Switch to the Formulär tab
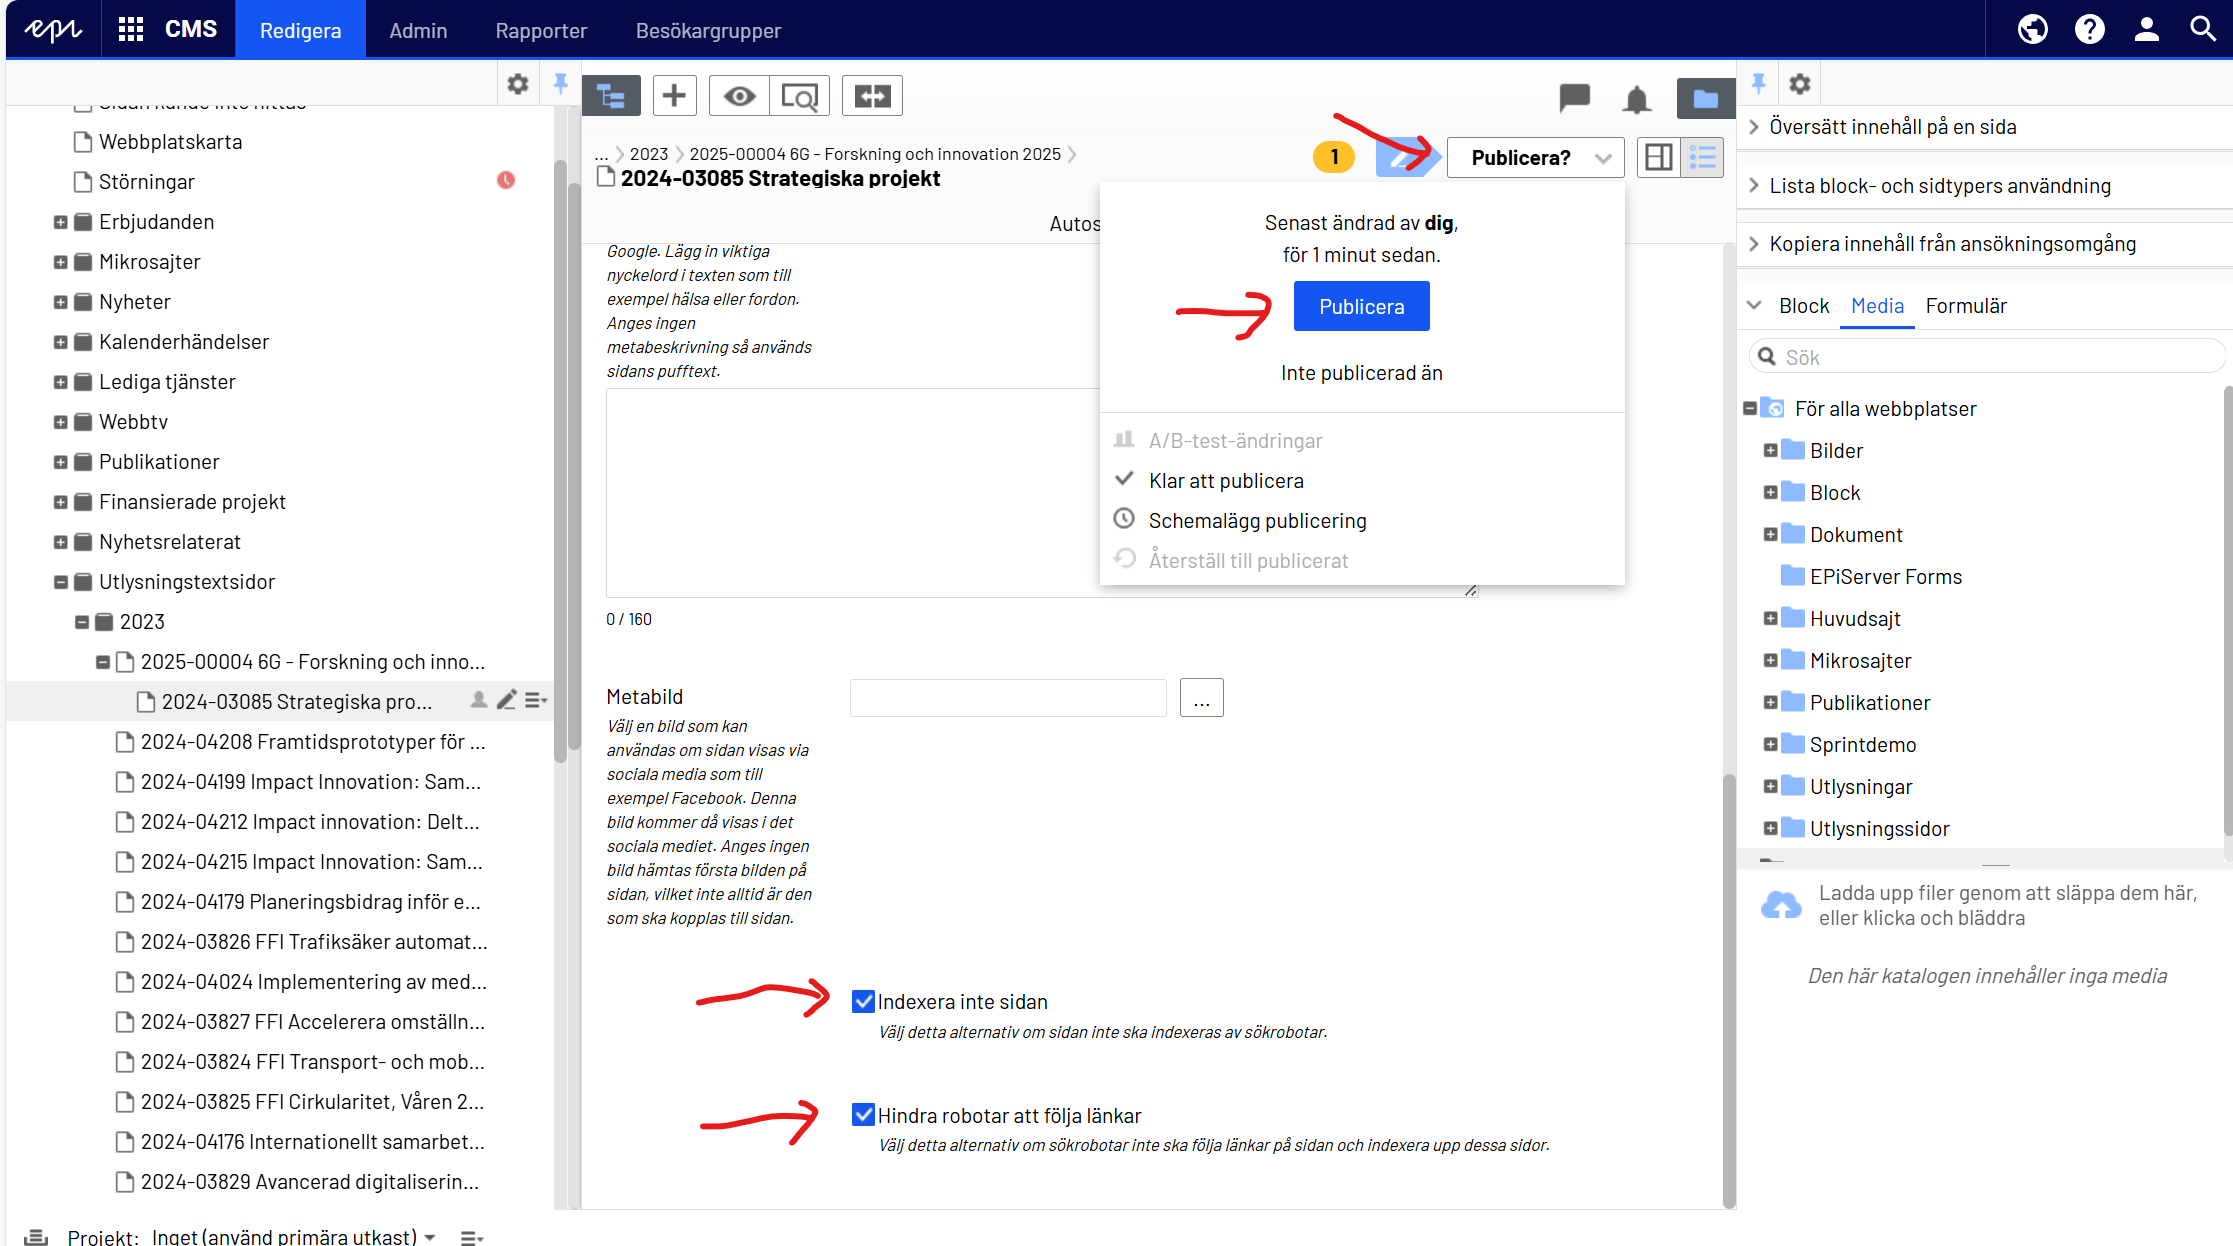The width and height of the screenshot is (2233, 1246). (x=1965, y=306)
